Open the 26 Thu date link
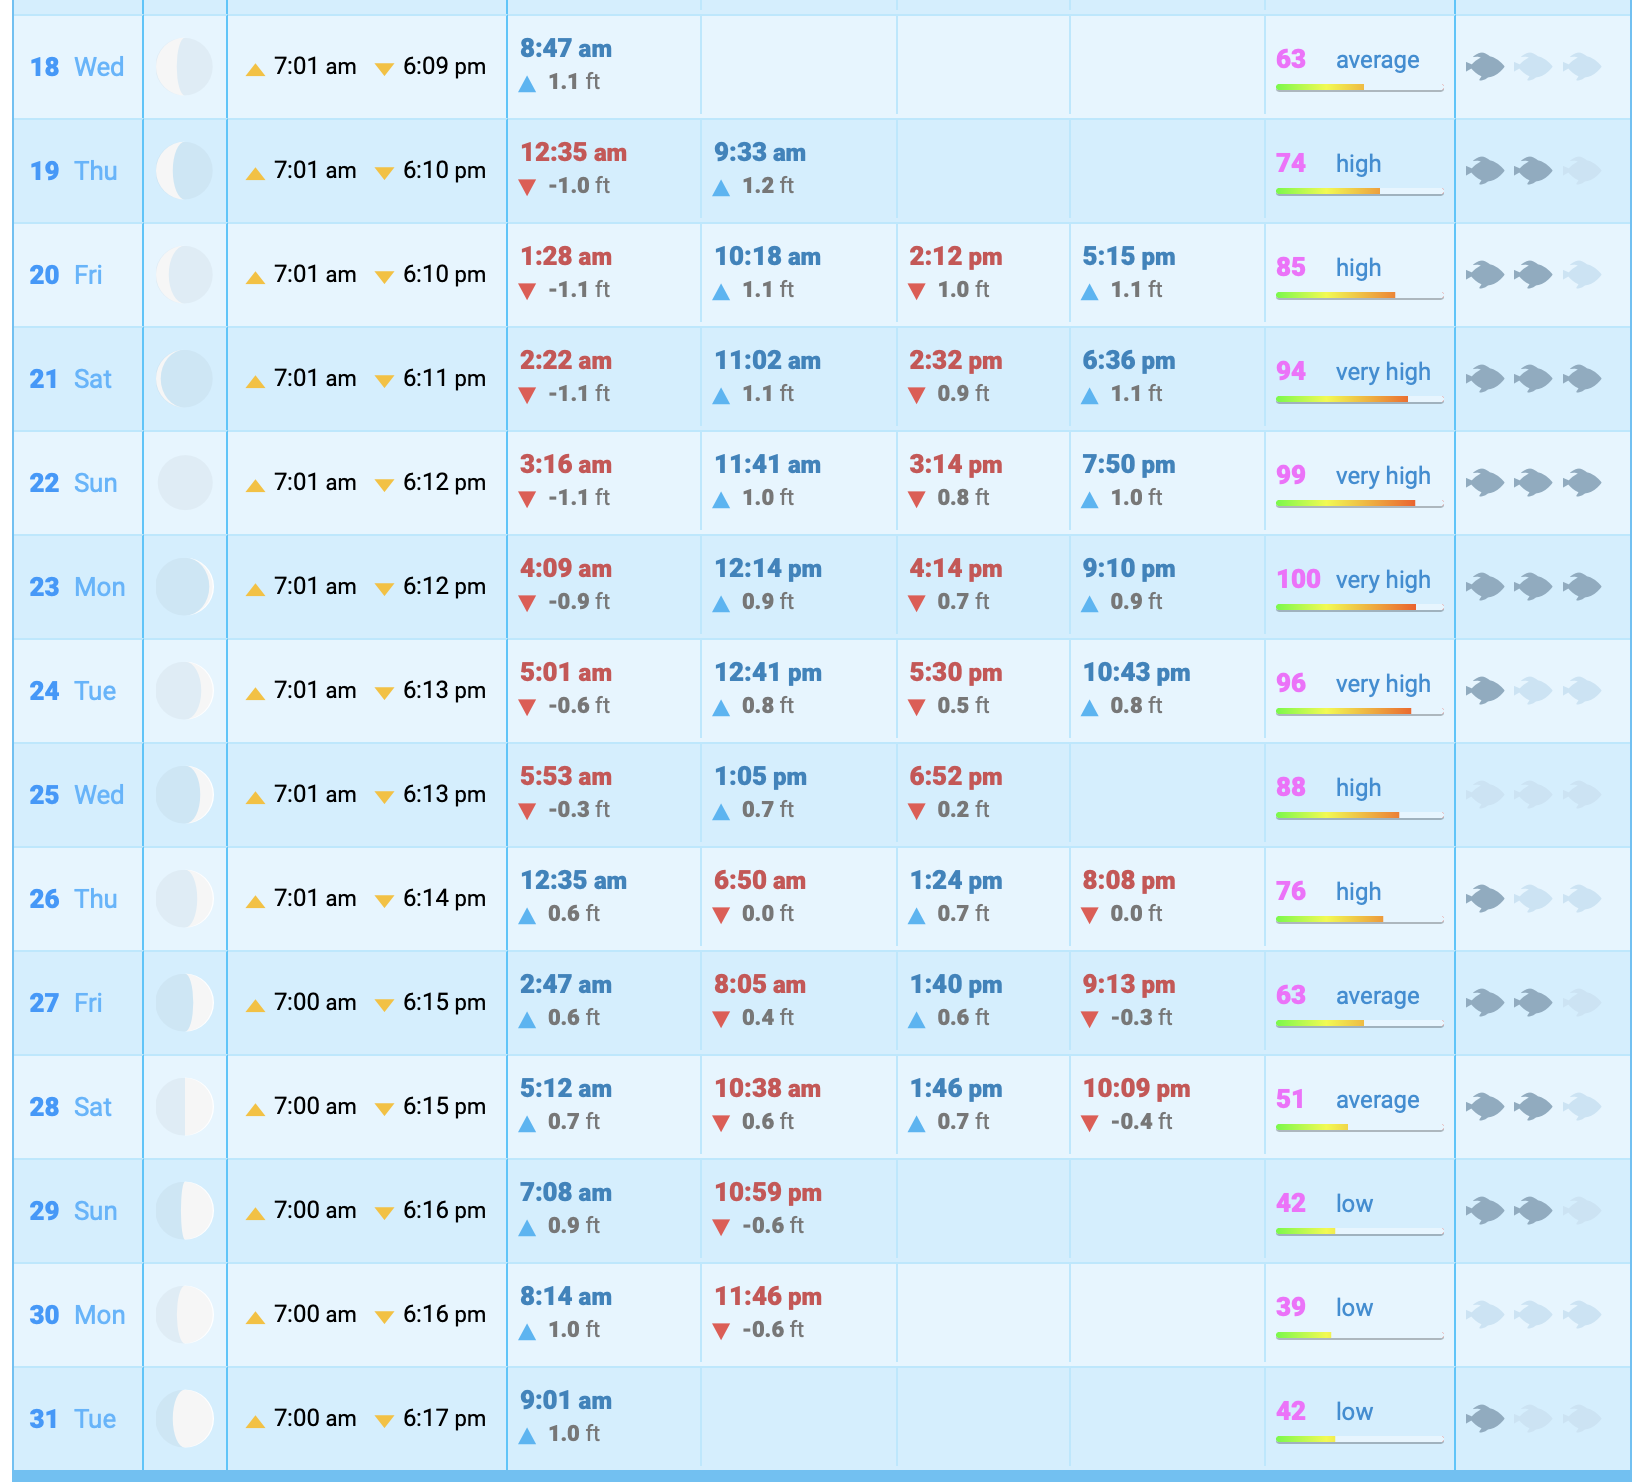 (x=73, y=899)
